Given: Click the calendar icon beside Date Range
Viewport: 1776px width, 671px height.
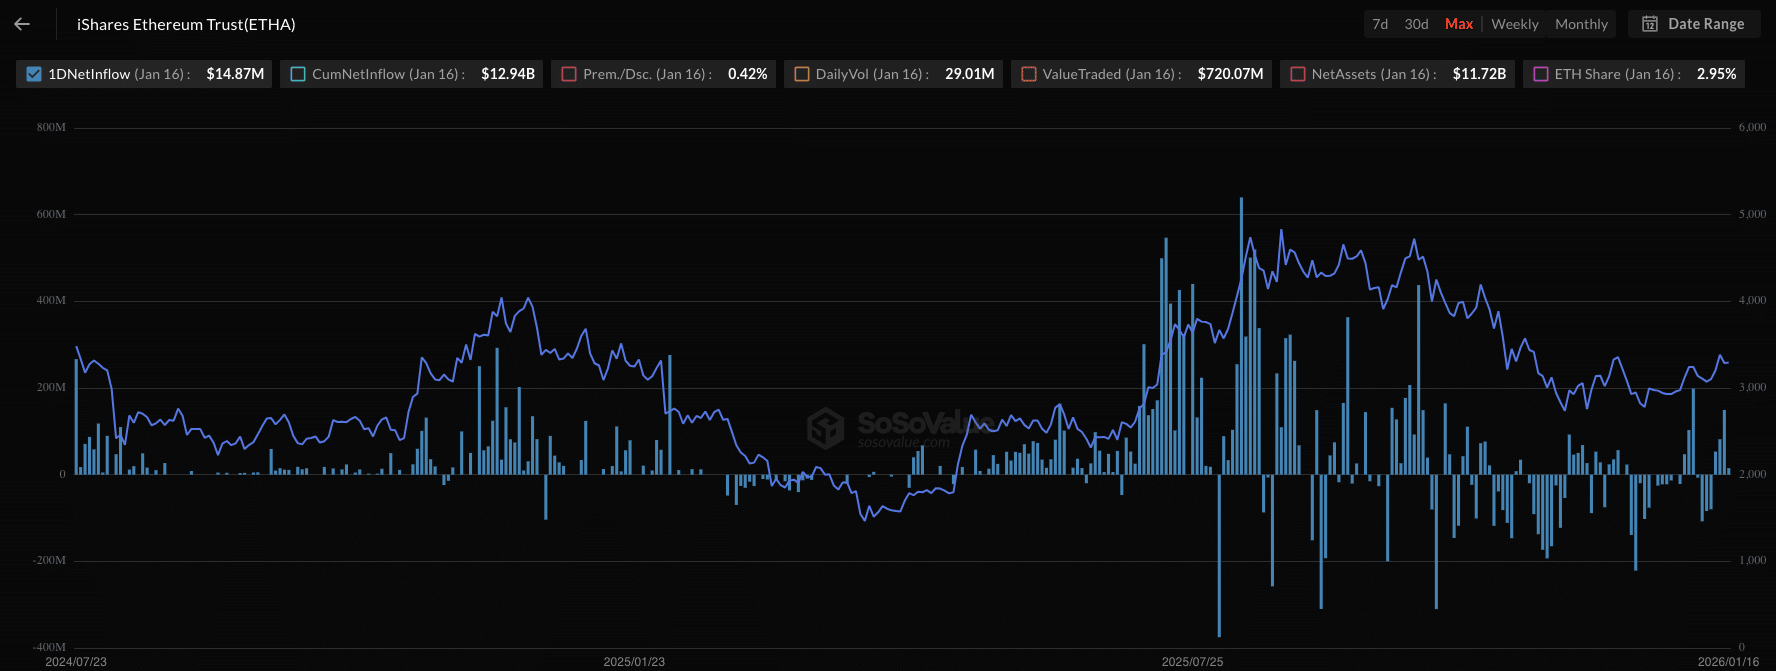Looking at the screenshot, I should [x=1650, y=24].
